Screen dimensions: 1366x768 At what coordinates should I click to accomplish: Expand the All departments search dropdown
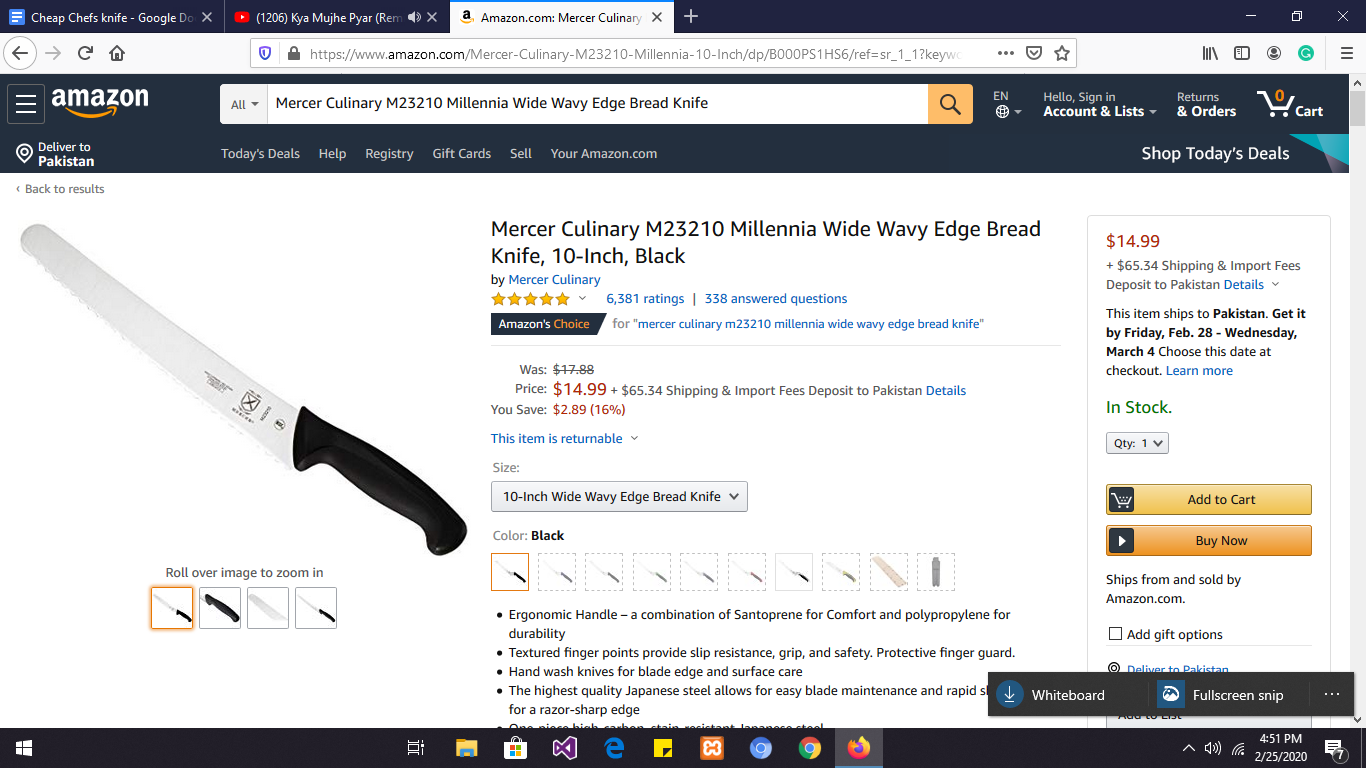244,104
